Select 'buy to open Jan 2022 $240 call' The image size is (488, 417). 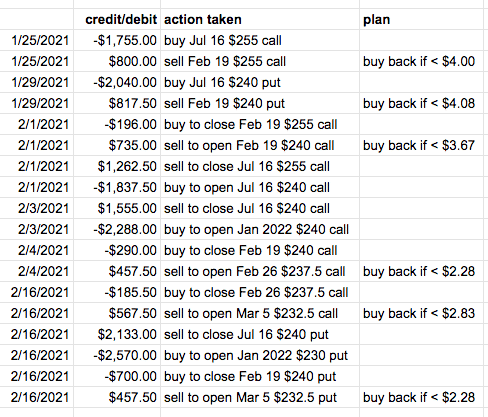point(260,229)
